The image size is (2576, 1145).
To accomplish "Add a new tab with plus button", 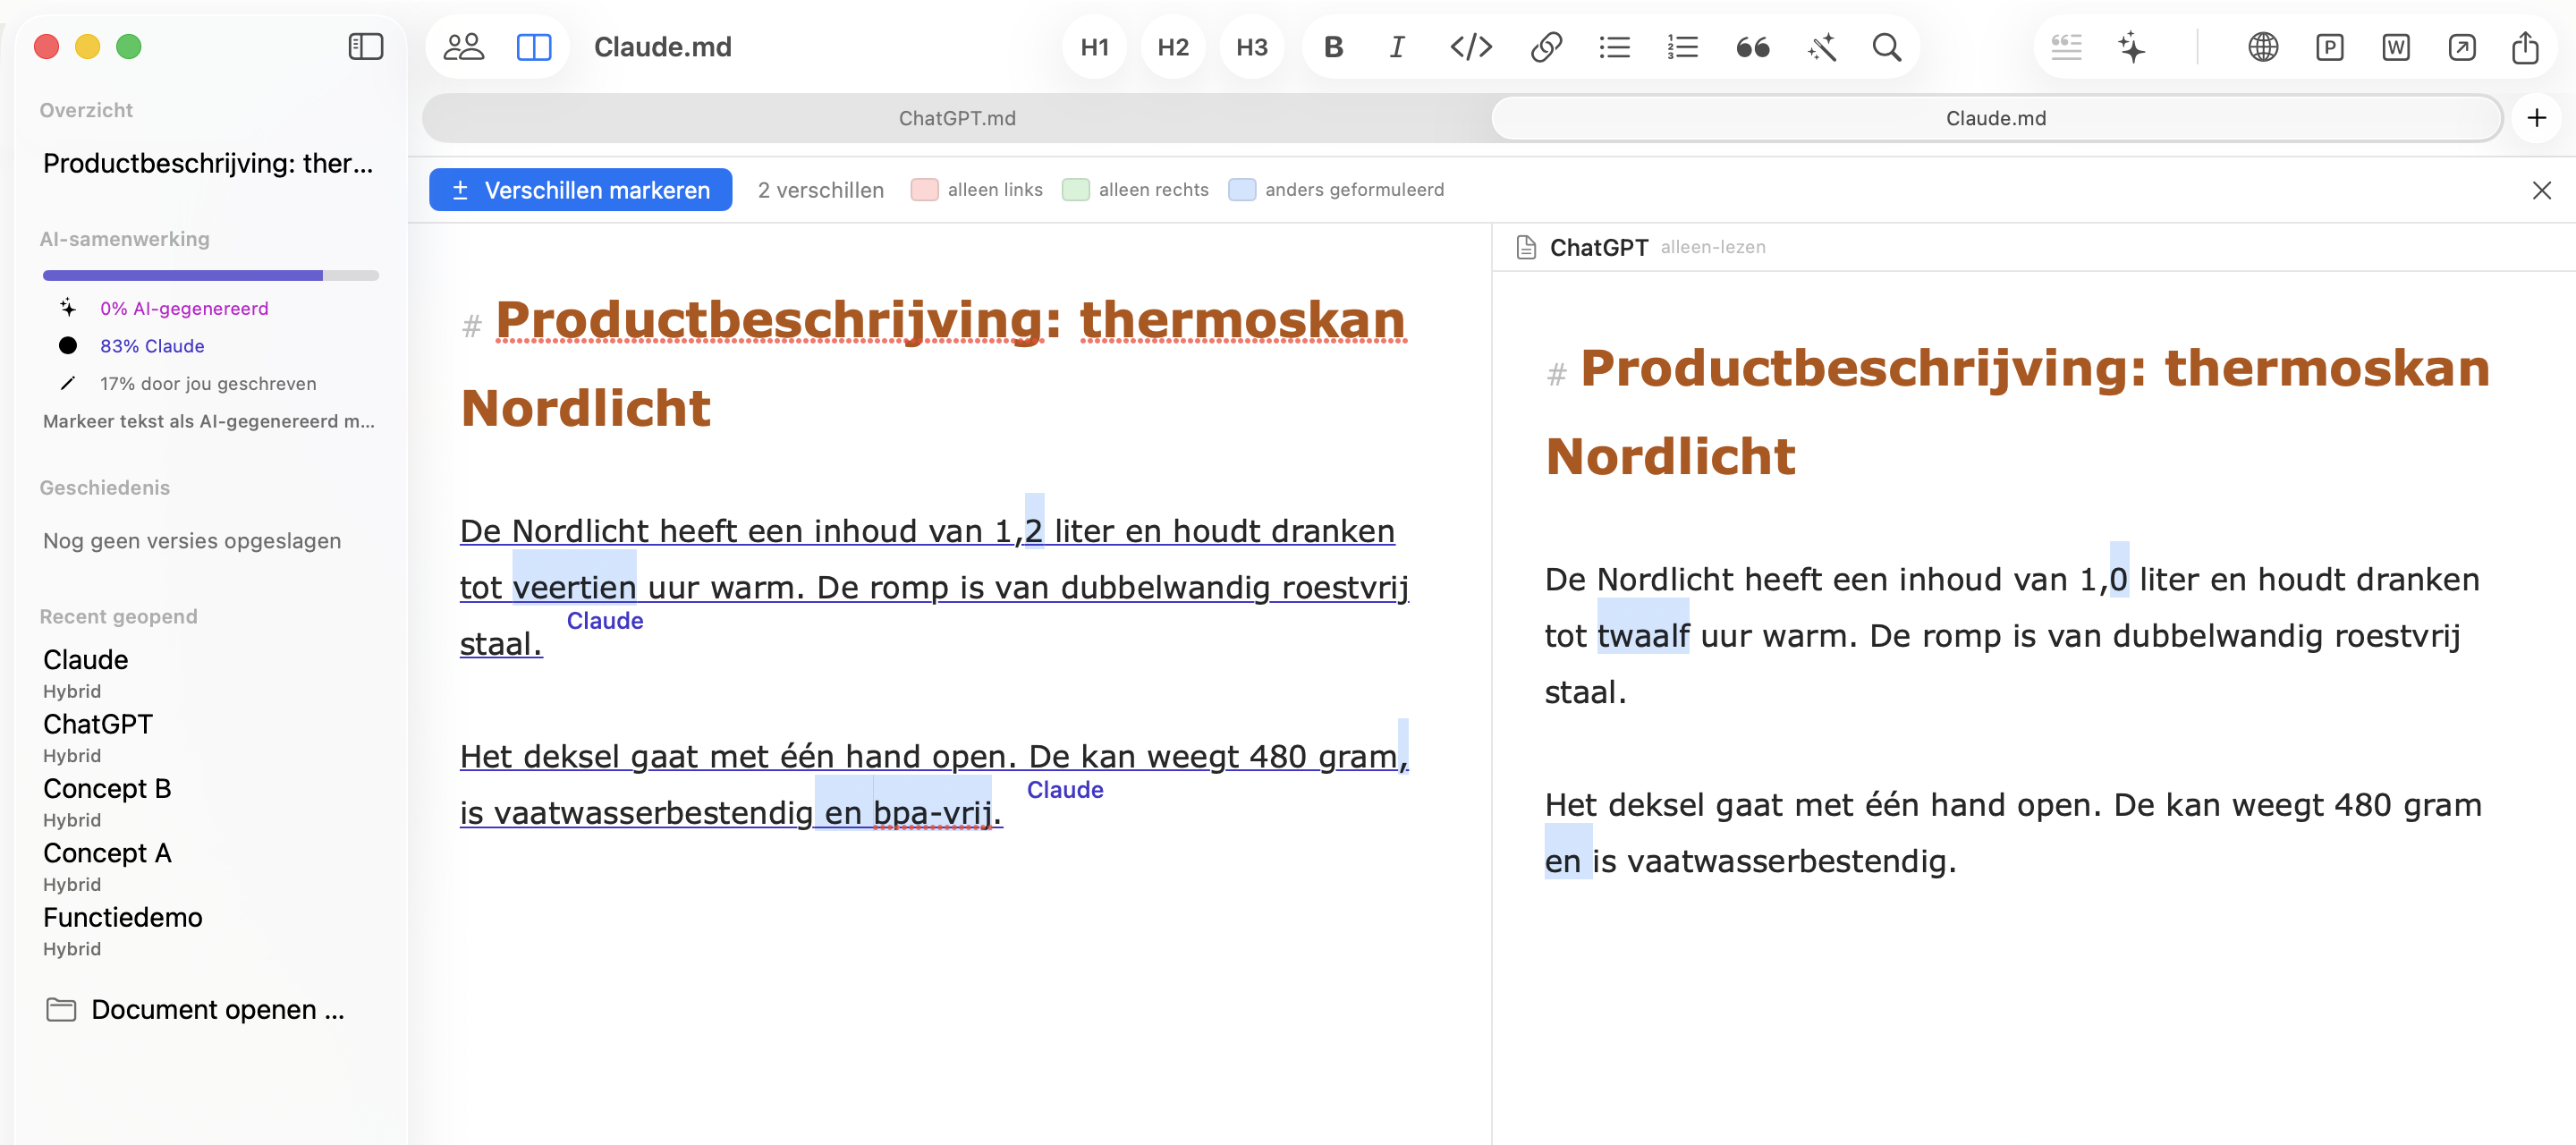I will [2536, 118].
